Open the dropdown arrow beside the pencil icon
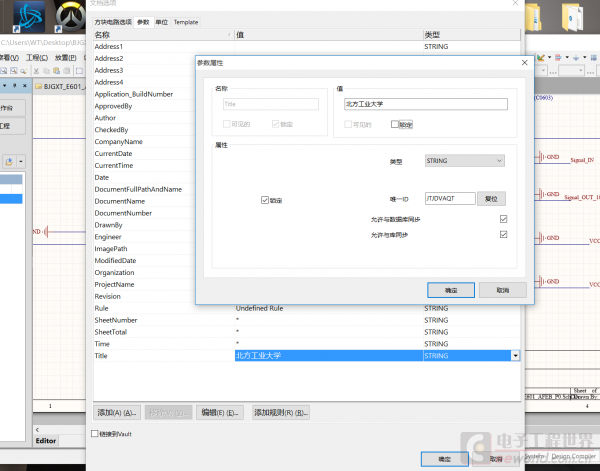This screenshot has width=600, height=471. (x=549, y=58)
